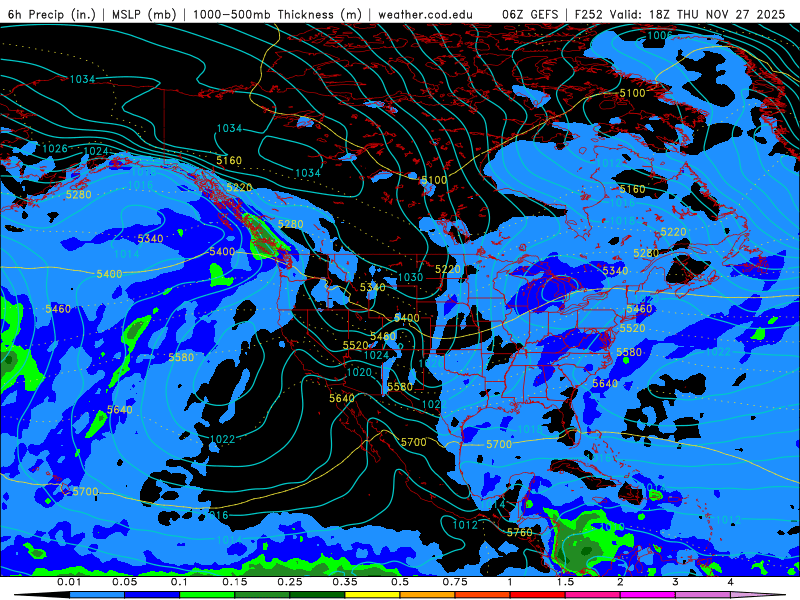Click the 0.35 legend value label

pos(345,582)
